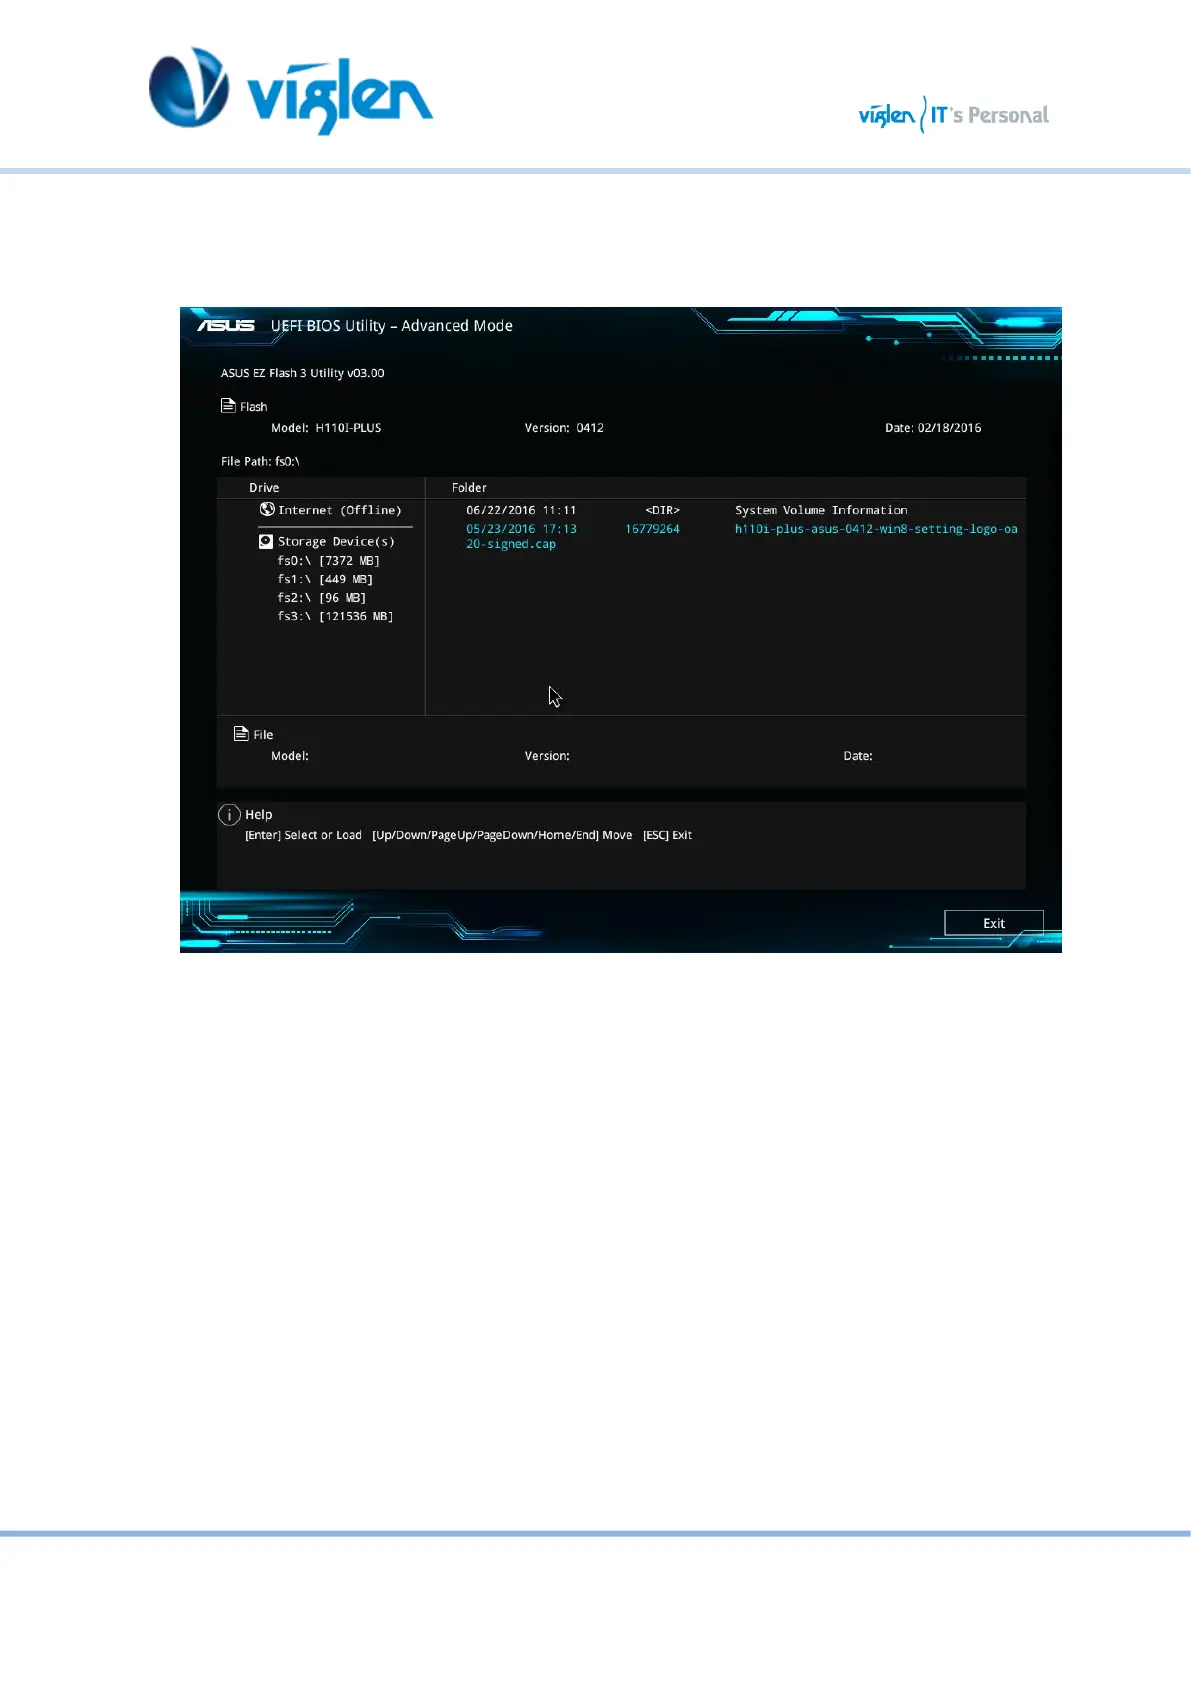Click the File Path: fs0:\ text
Image resolution: width=1191 pixels, height=1684 pixels.
260,461
